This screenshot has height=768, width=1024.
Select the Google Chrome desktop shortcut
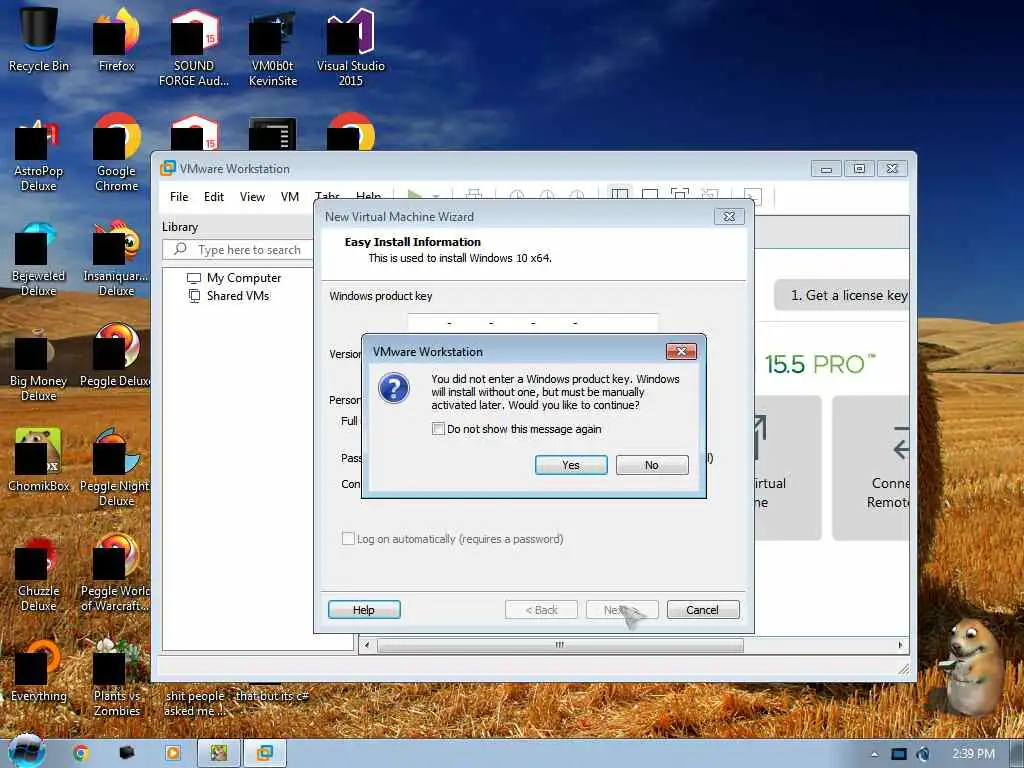coord(116,153)
